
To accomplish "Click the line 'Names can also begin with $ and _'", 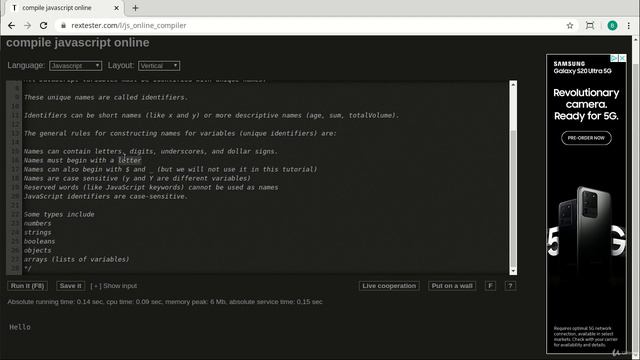I will click(x=170, y=169).
